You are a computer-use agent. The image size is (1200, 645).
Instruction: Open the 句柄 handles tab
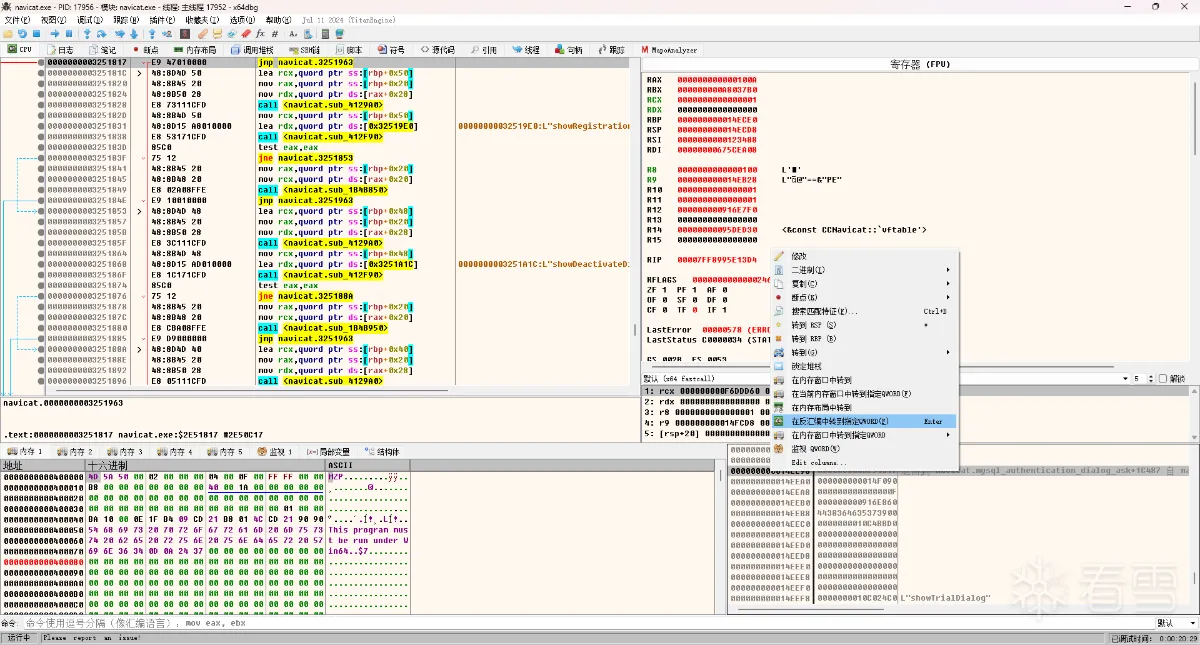coord(569,50)
